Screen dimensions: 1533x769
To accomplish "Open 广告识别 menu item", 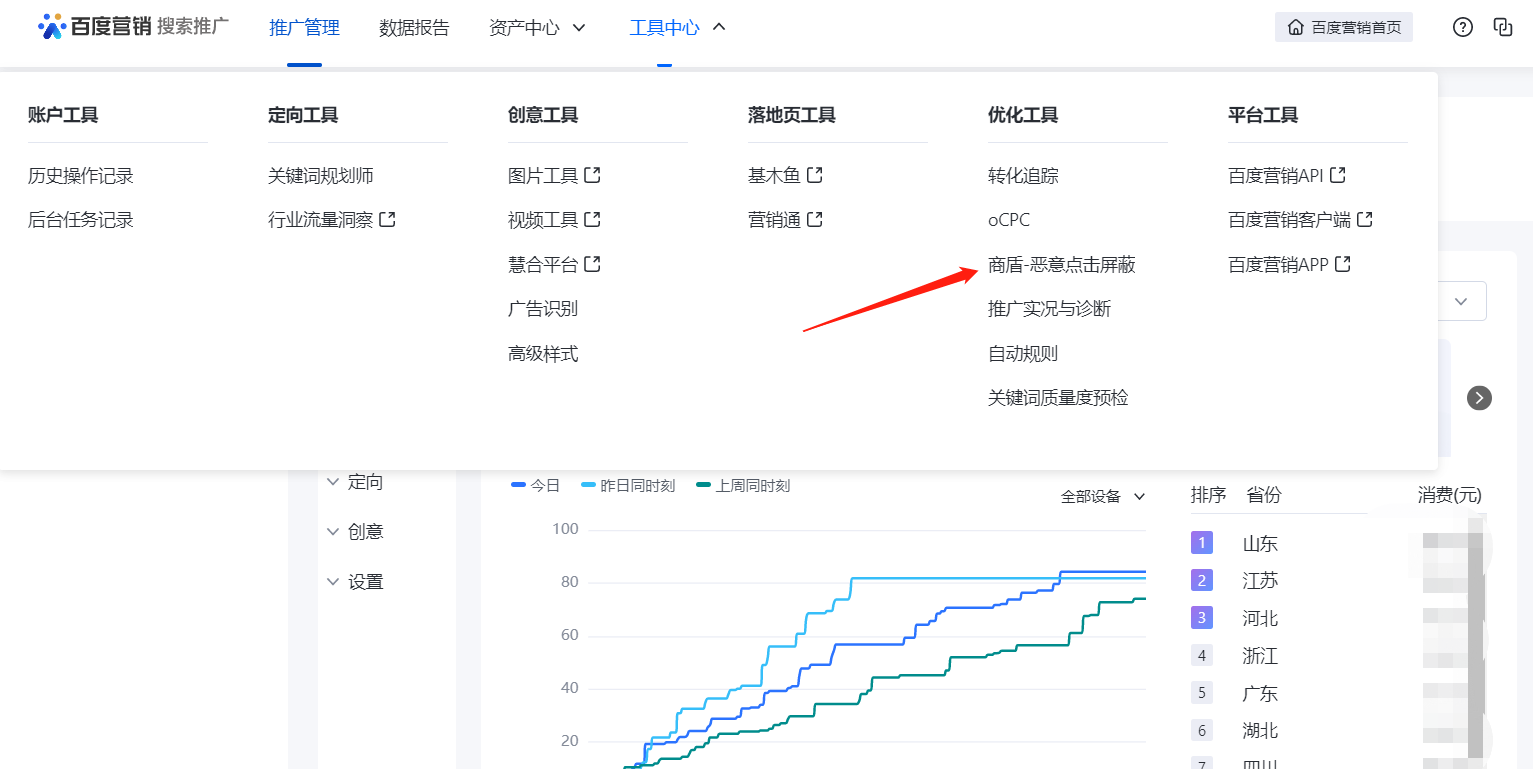I will 543,309.
